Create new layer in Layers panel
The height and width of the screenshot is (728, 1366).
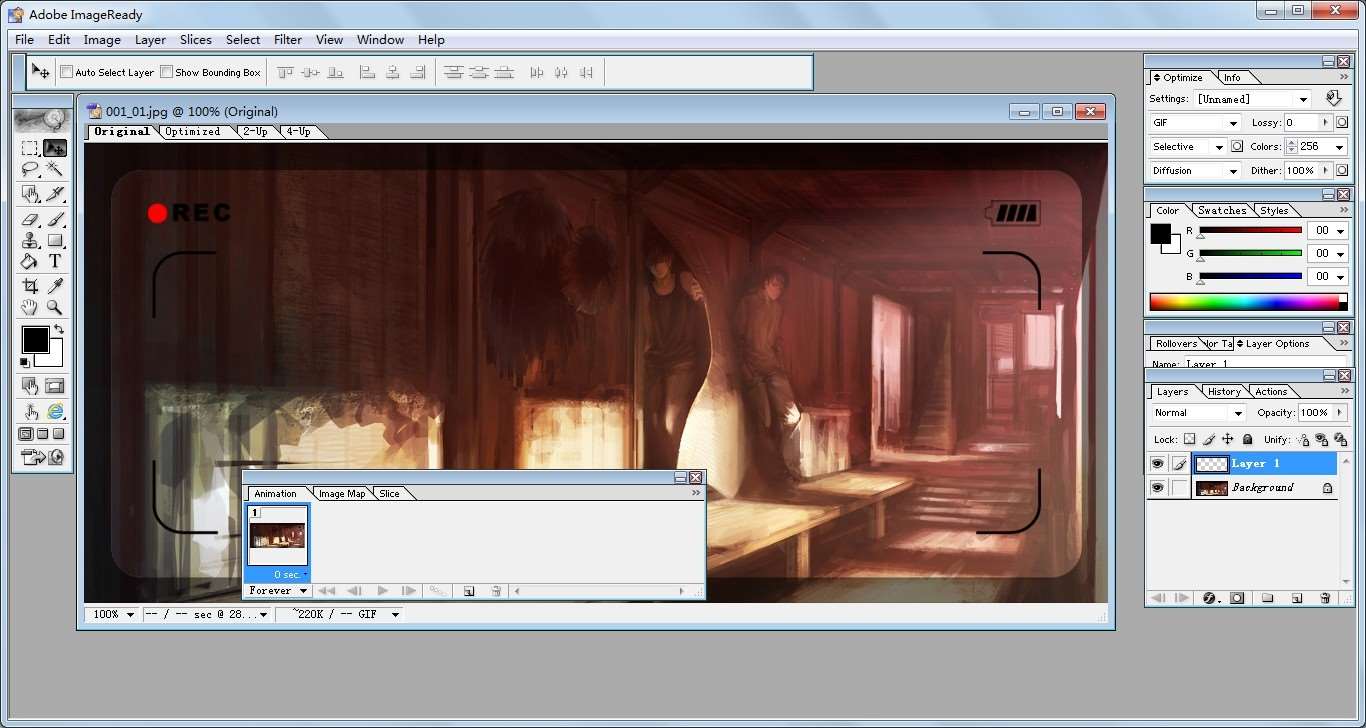coord(1297,598)
